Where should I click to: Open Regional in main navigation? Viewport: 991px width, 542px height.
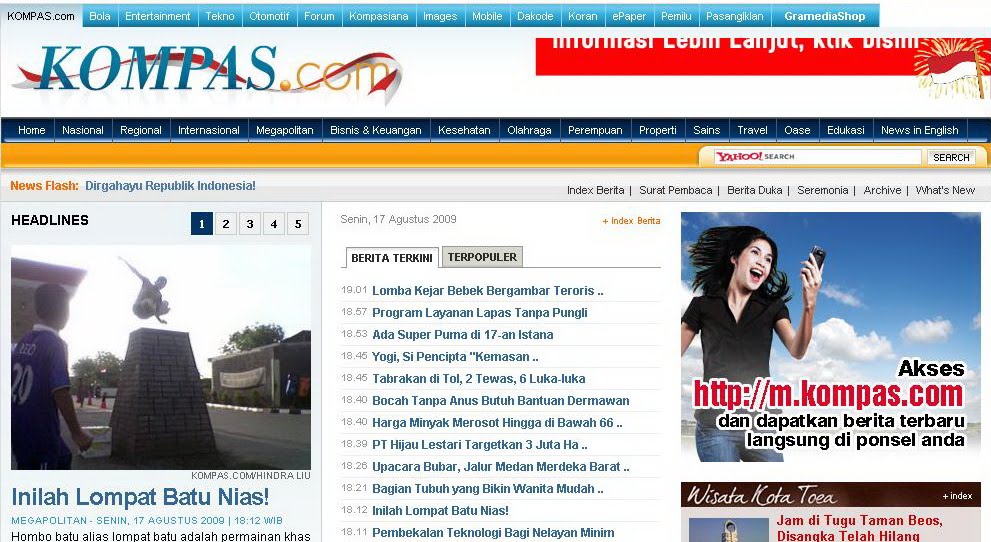pyautogui.click(x=141, y=130)
